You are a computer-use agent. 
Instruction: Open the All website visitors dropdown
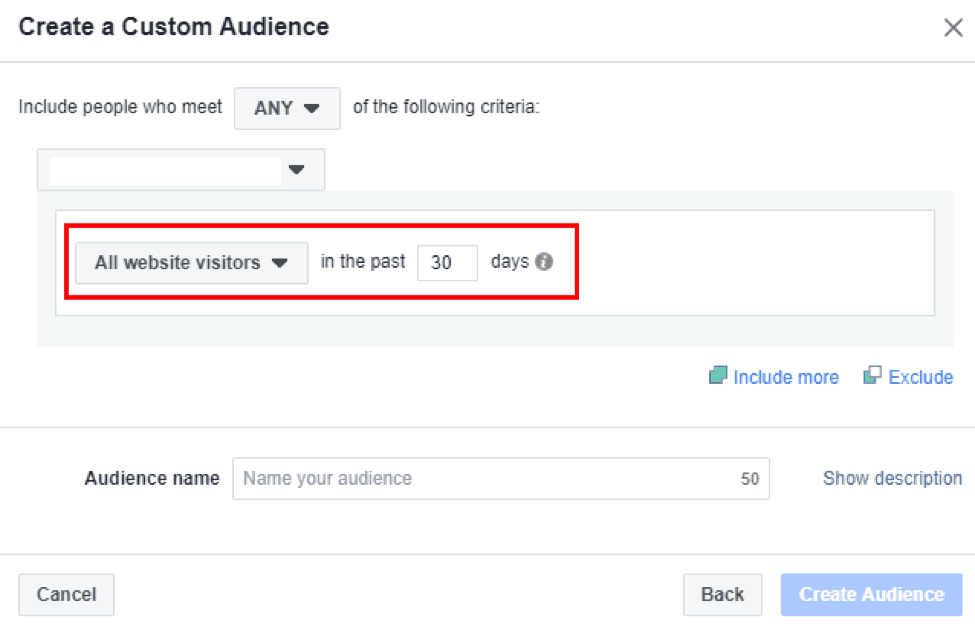pos(191,263)
